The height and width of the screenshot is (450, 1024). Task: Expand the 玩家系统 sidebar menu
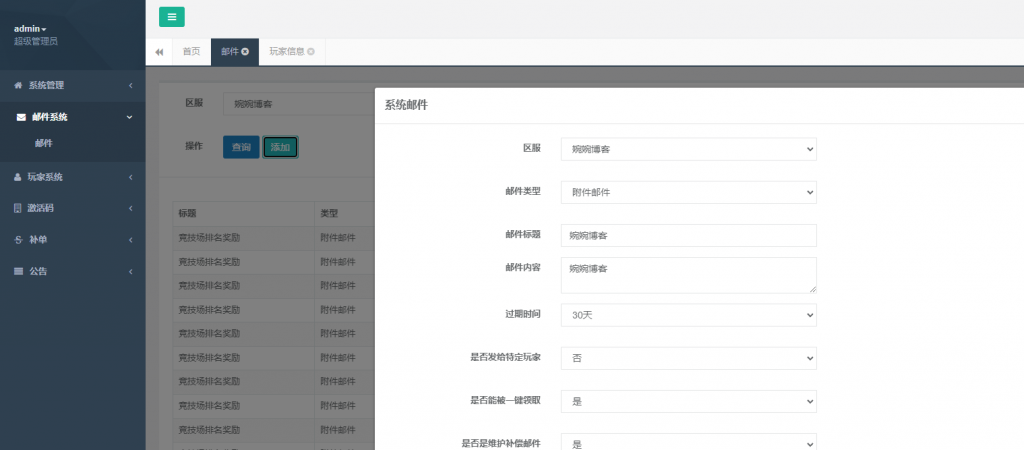(x=72, y=177)
